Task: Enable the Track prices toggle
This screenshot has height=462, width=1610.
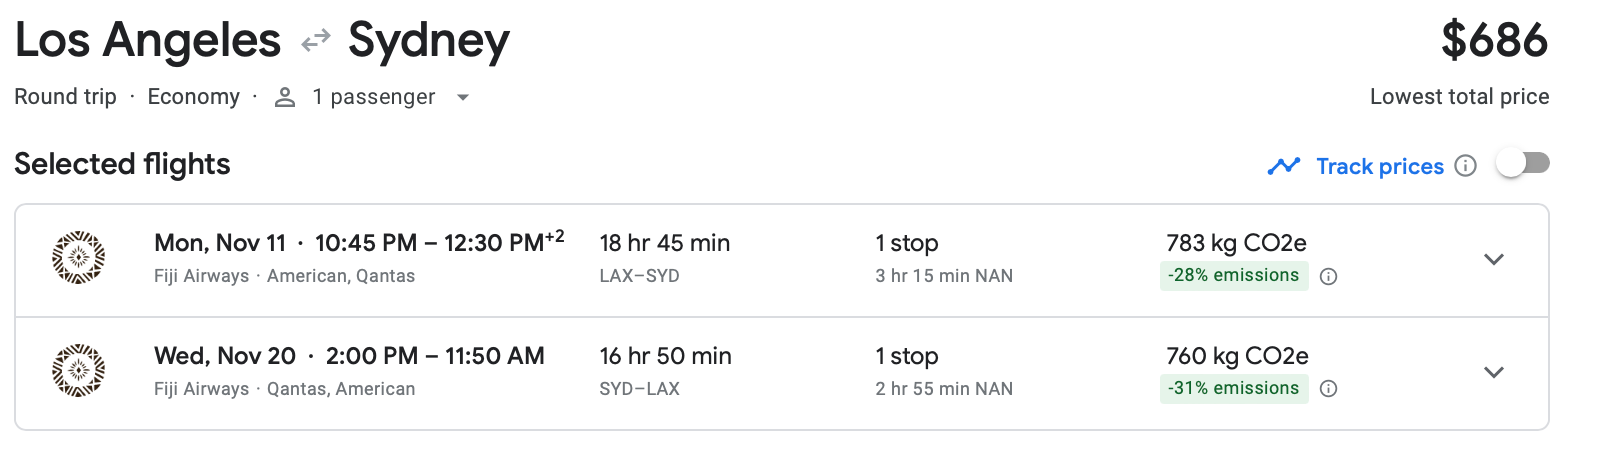Action: 1523,163
